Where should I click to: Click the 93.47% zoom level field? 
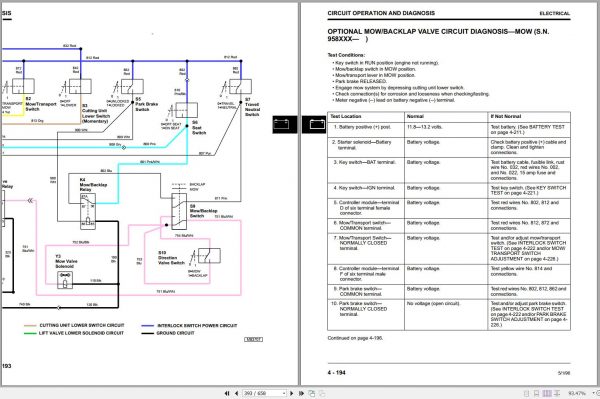point(577,393)
